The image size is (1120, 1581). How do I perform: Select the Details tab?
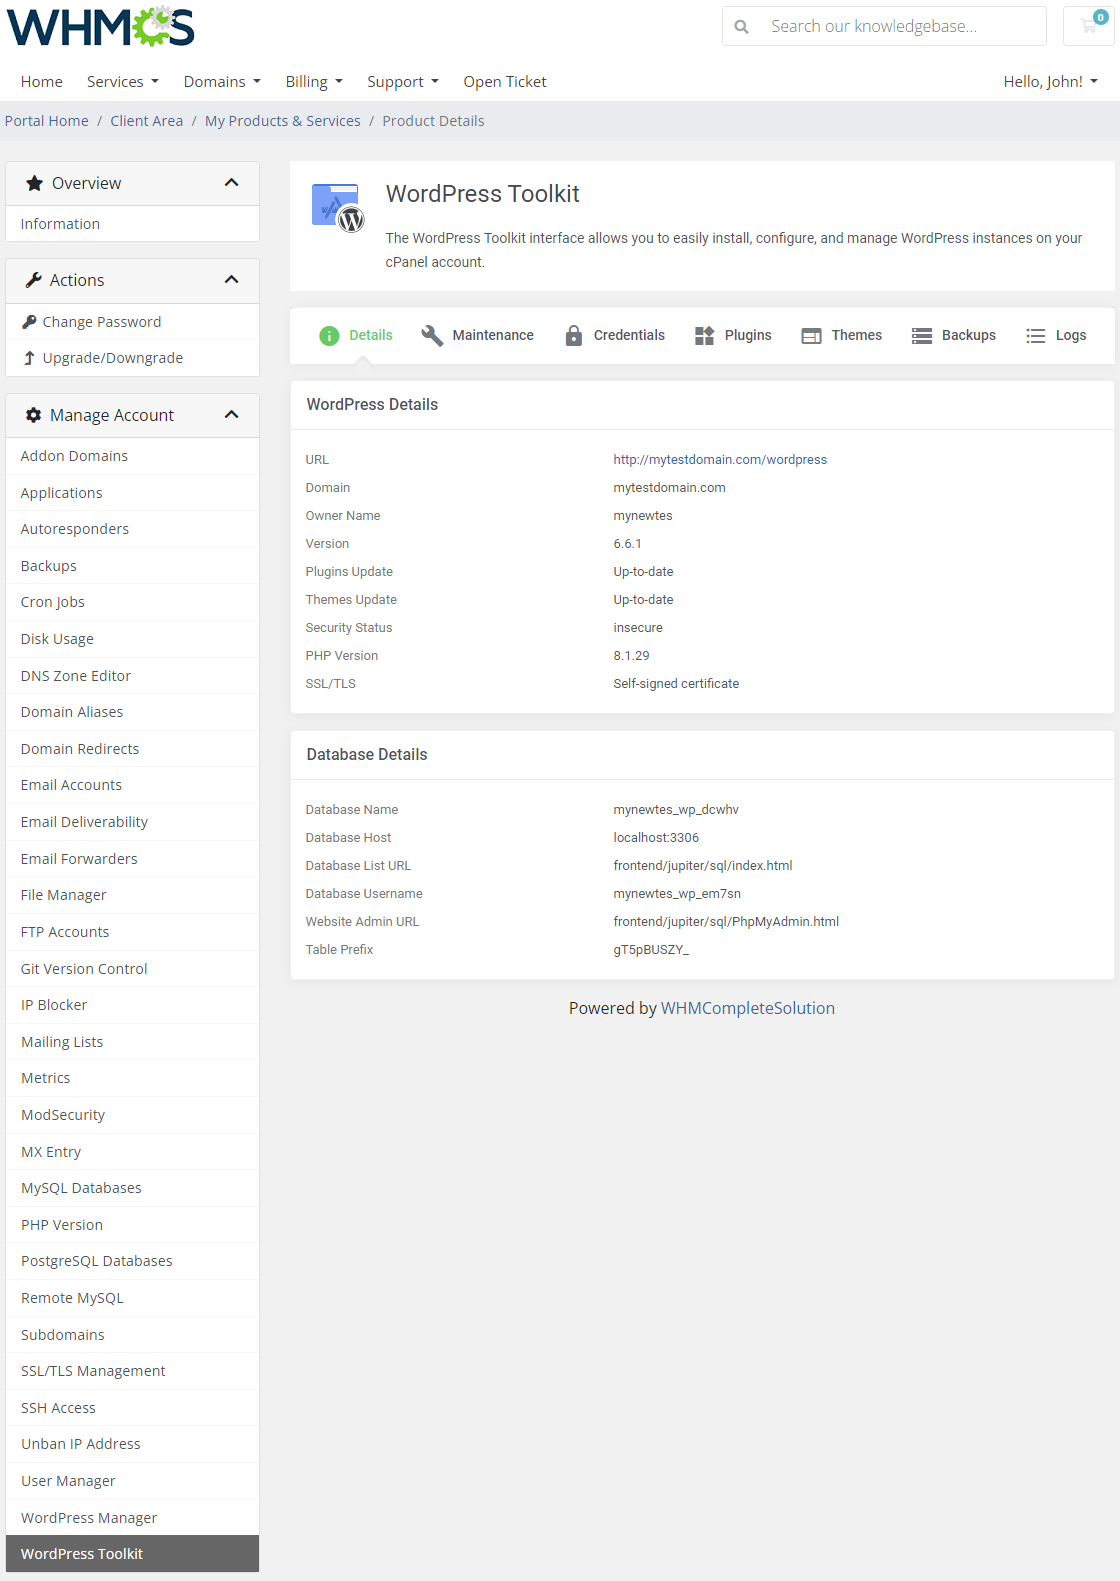[x=356, y=336]
